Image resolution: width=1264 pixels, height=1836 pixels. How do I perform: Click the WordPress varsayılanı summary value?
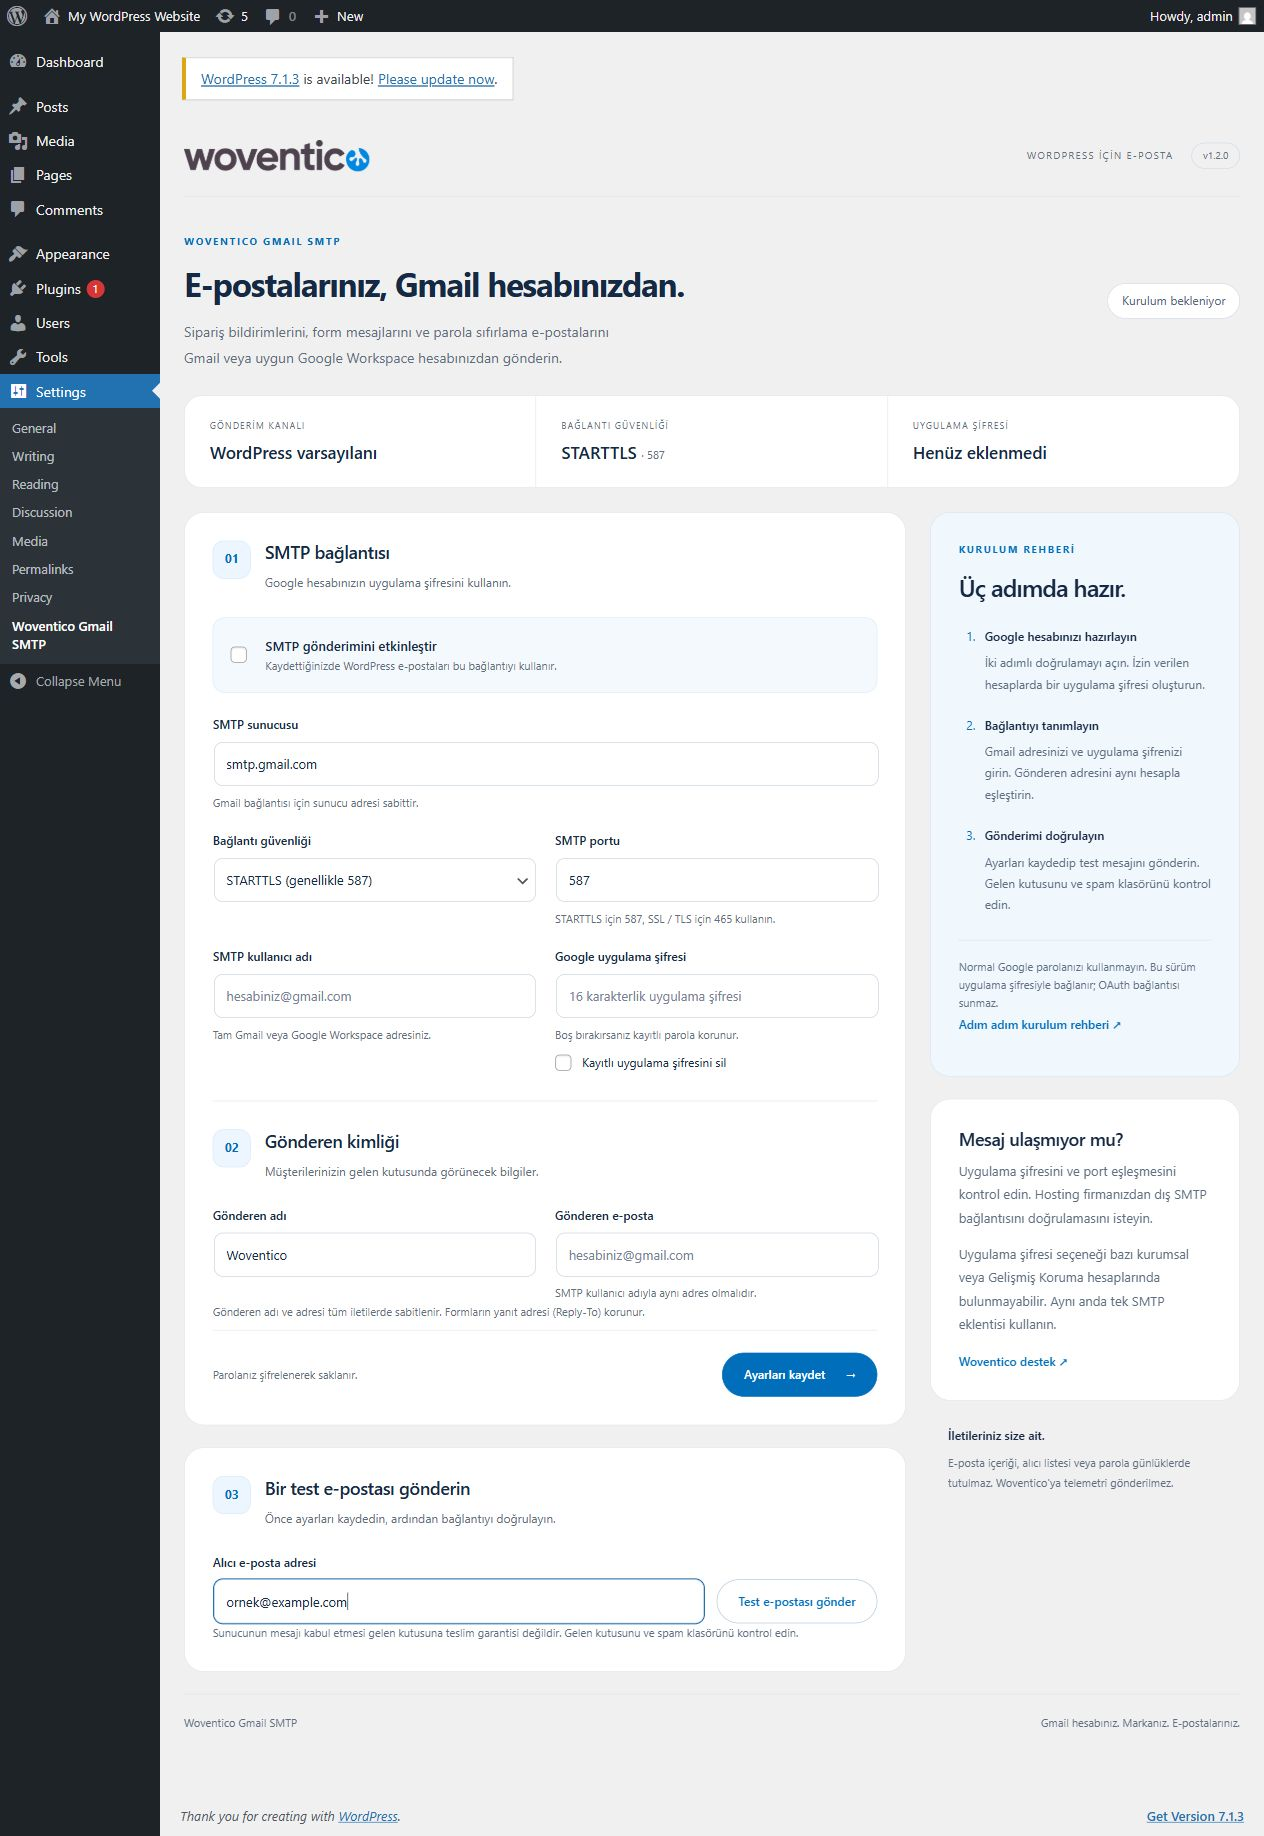[x=293, y=453]
